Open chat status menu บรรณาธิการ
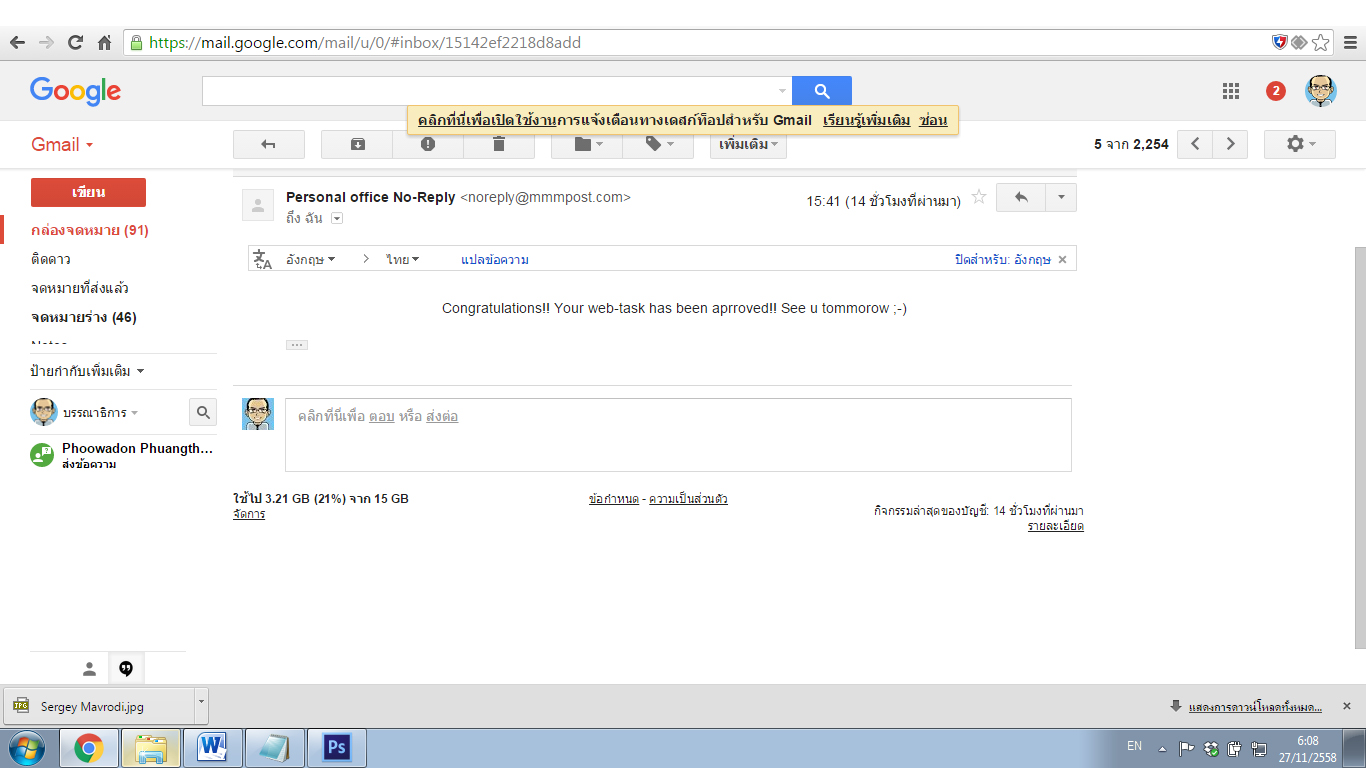 (x=100, y=412)
